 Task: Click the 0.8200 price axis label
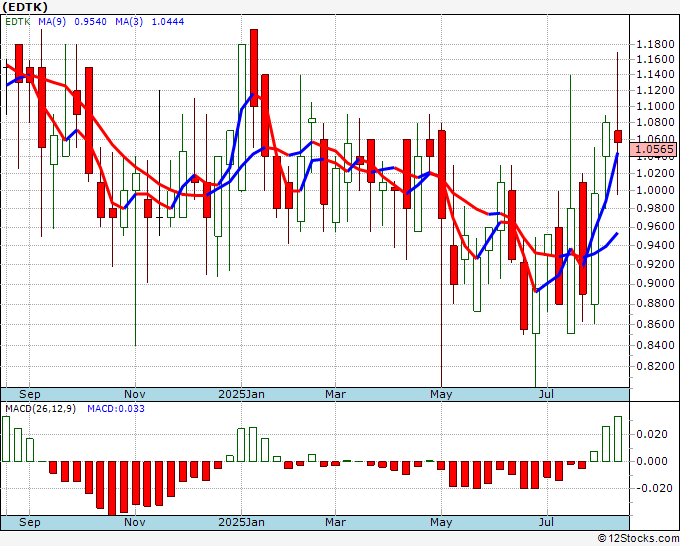[655, 366]
